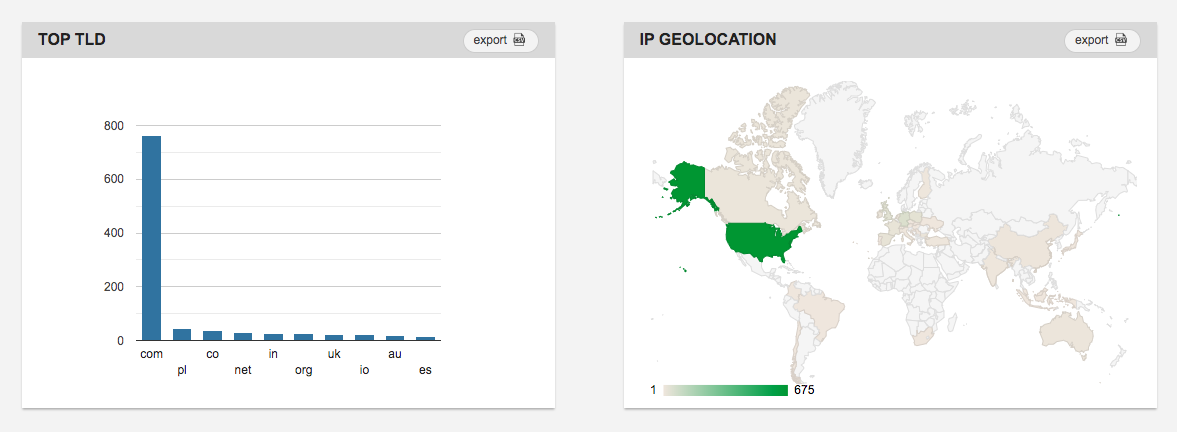The width and height of the screenshot is (1177, 432).
Task: Click the CSV icon in IP Geolocation export
Action: coord(1121,40)
